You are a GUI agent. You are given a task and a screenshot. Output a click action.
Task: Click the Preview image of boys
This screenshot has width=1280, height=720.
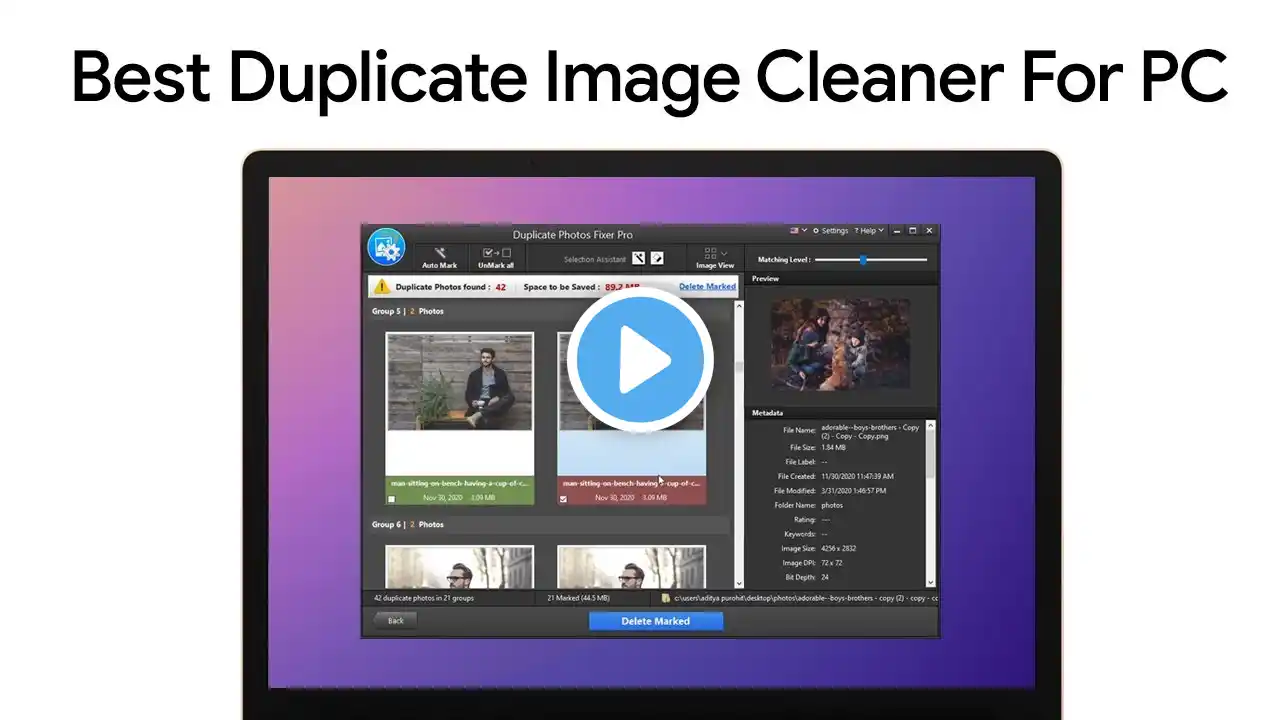(x=841, y=343)
